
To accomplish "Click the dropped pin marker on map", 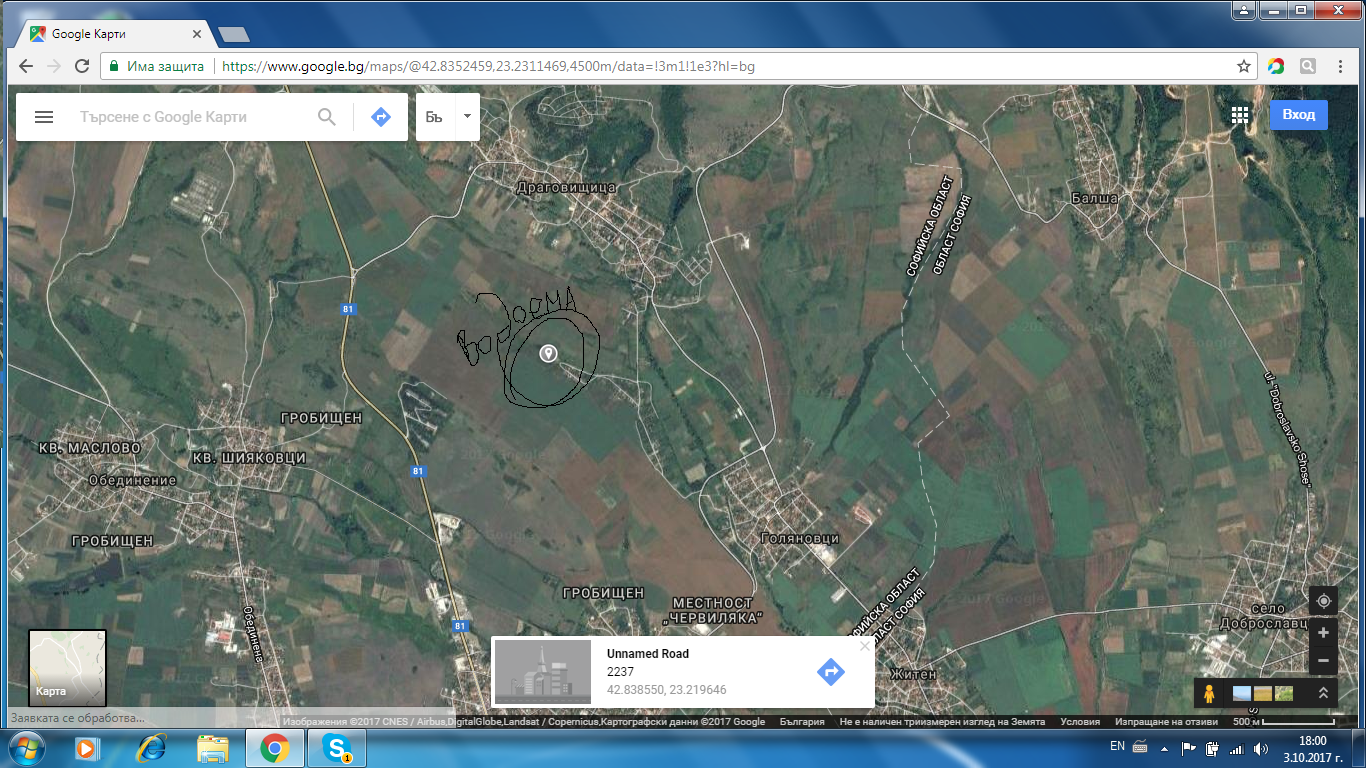I will click(548, 353).
